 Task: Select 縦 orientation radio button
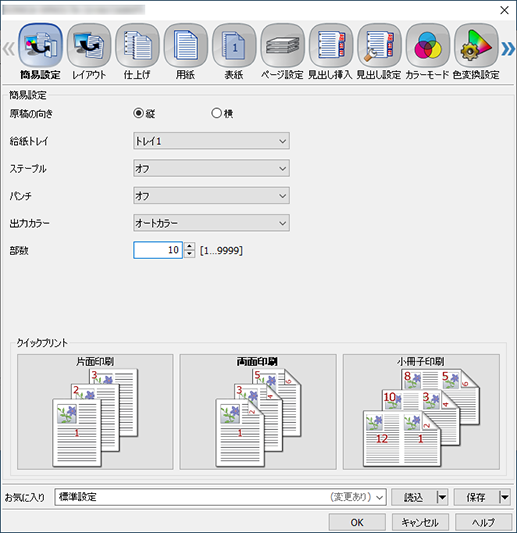tap(139, 113)
